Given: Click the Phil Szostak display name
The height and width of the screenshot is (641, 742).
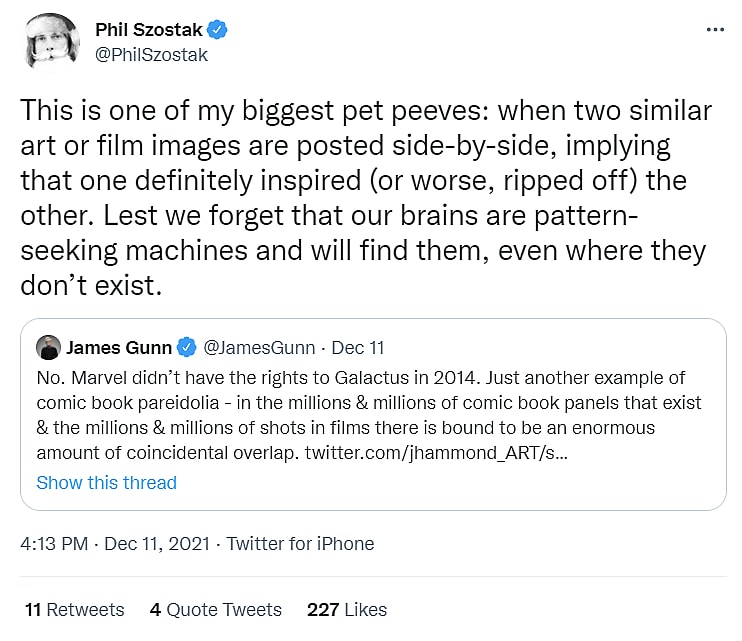Looking at the screenshot, I should 149,29.
